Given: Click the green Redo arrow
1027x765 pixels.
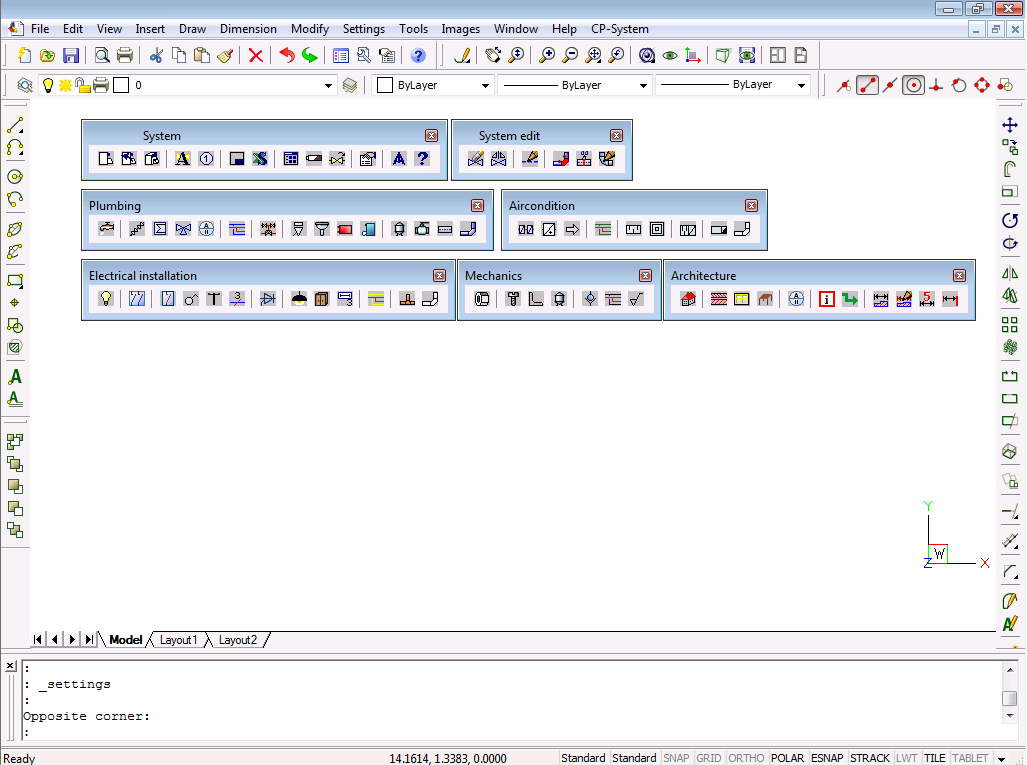Looking at the screenshot, I should tap(310, 56).
